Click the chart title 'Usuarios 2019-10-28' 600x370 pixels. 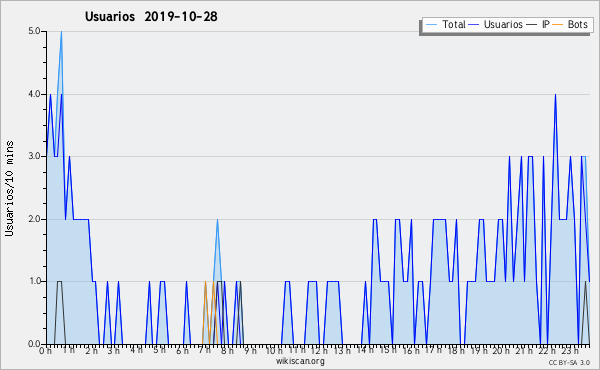tap(151, 16)
